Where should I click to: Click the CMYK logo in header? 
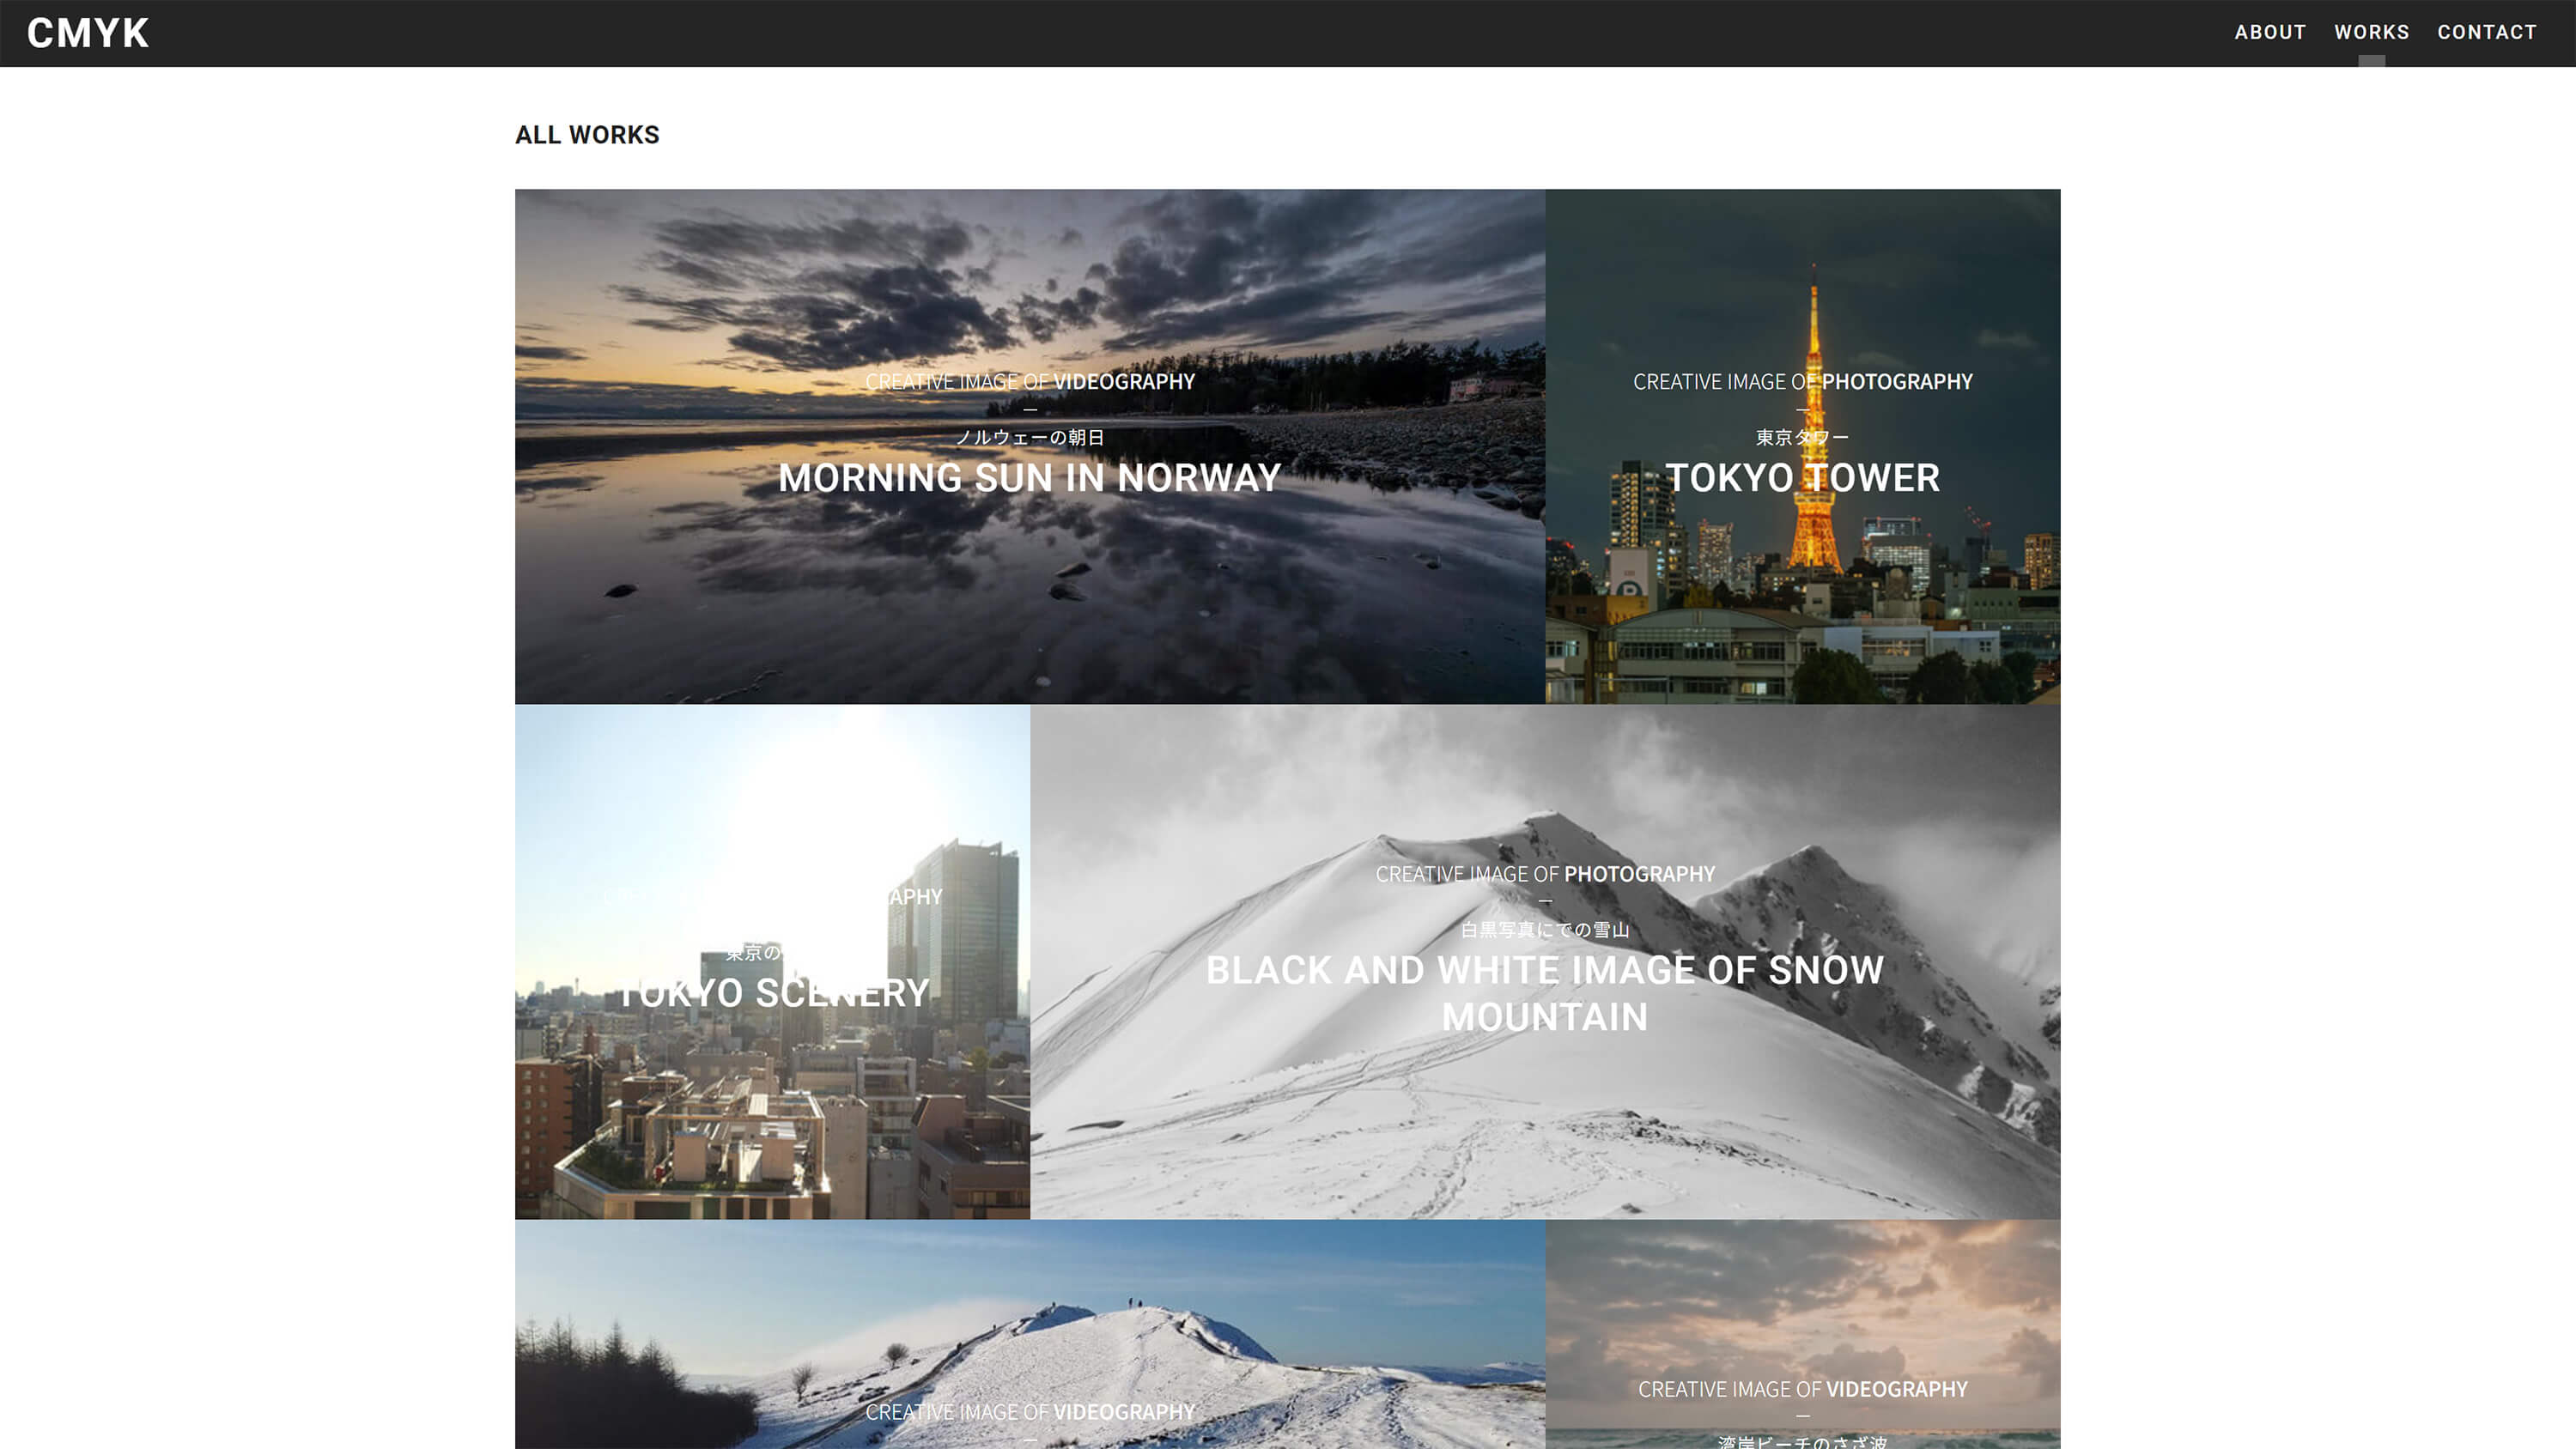pyautogui.click(x=88, y=33)
